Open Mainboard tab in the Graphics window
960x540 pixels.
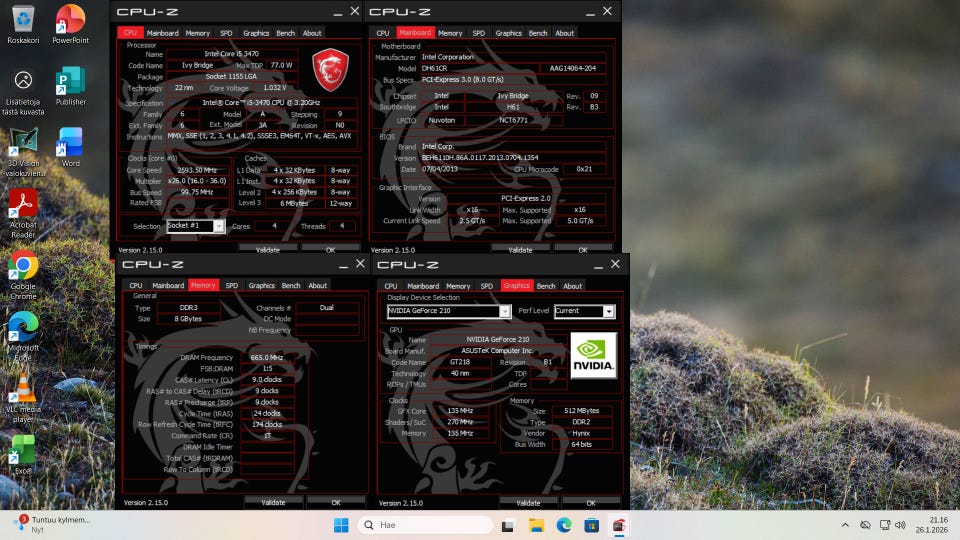pyautogui.click(x=423, y=286)
